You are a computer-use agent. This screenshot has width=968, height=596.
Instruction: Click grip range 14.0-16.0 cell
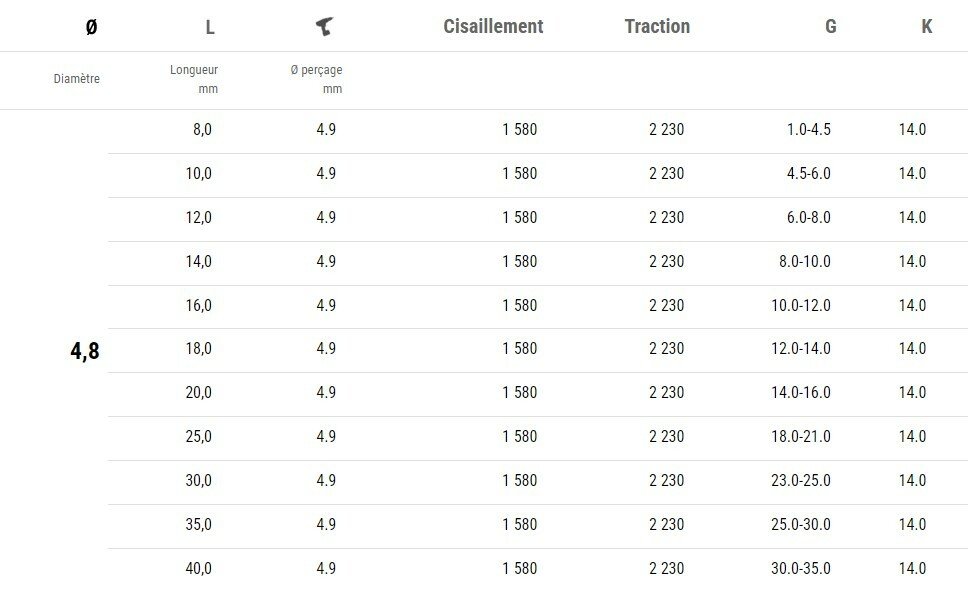[800, 393]
